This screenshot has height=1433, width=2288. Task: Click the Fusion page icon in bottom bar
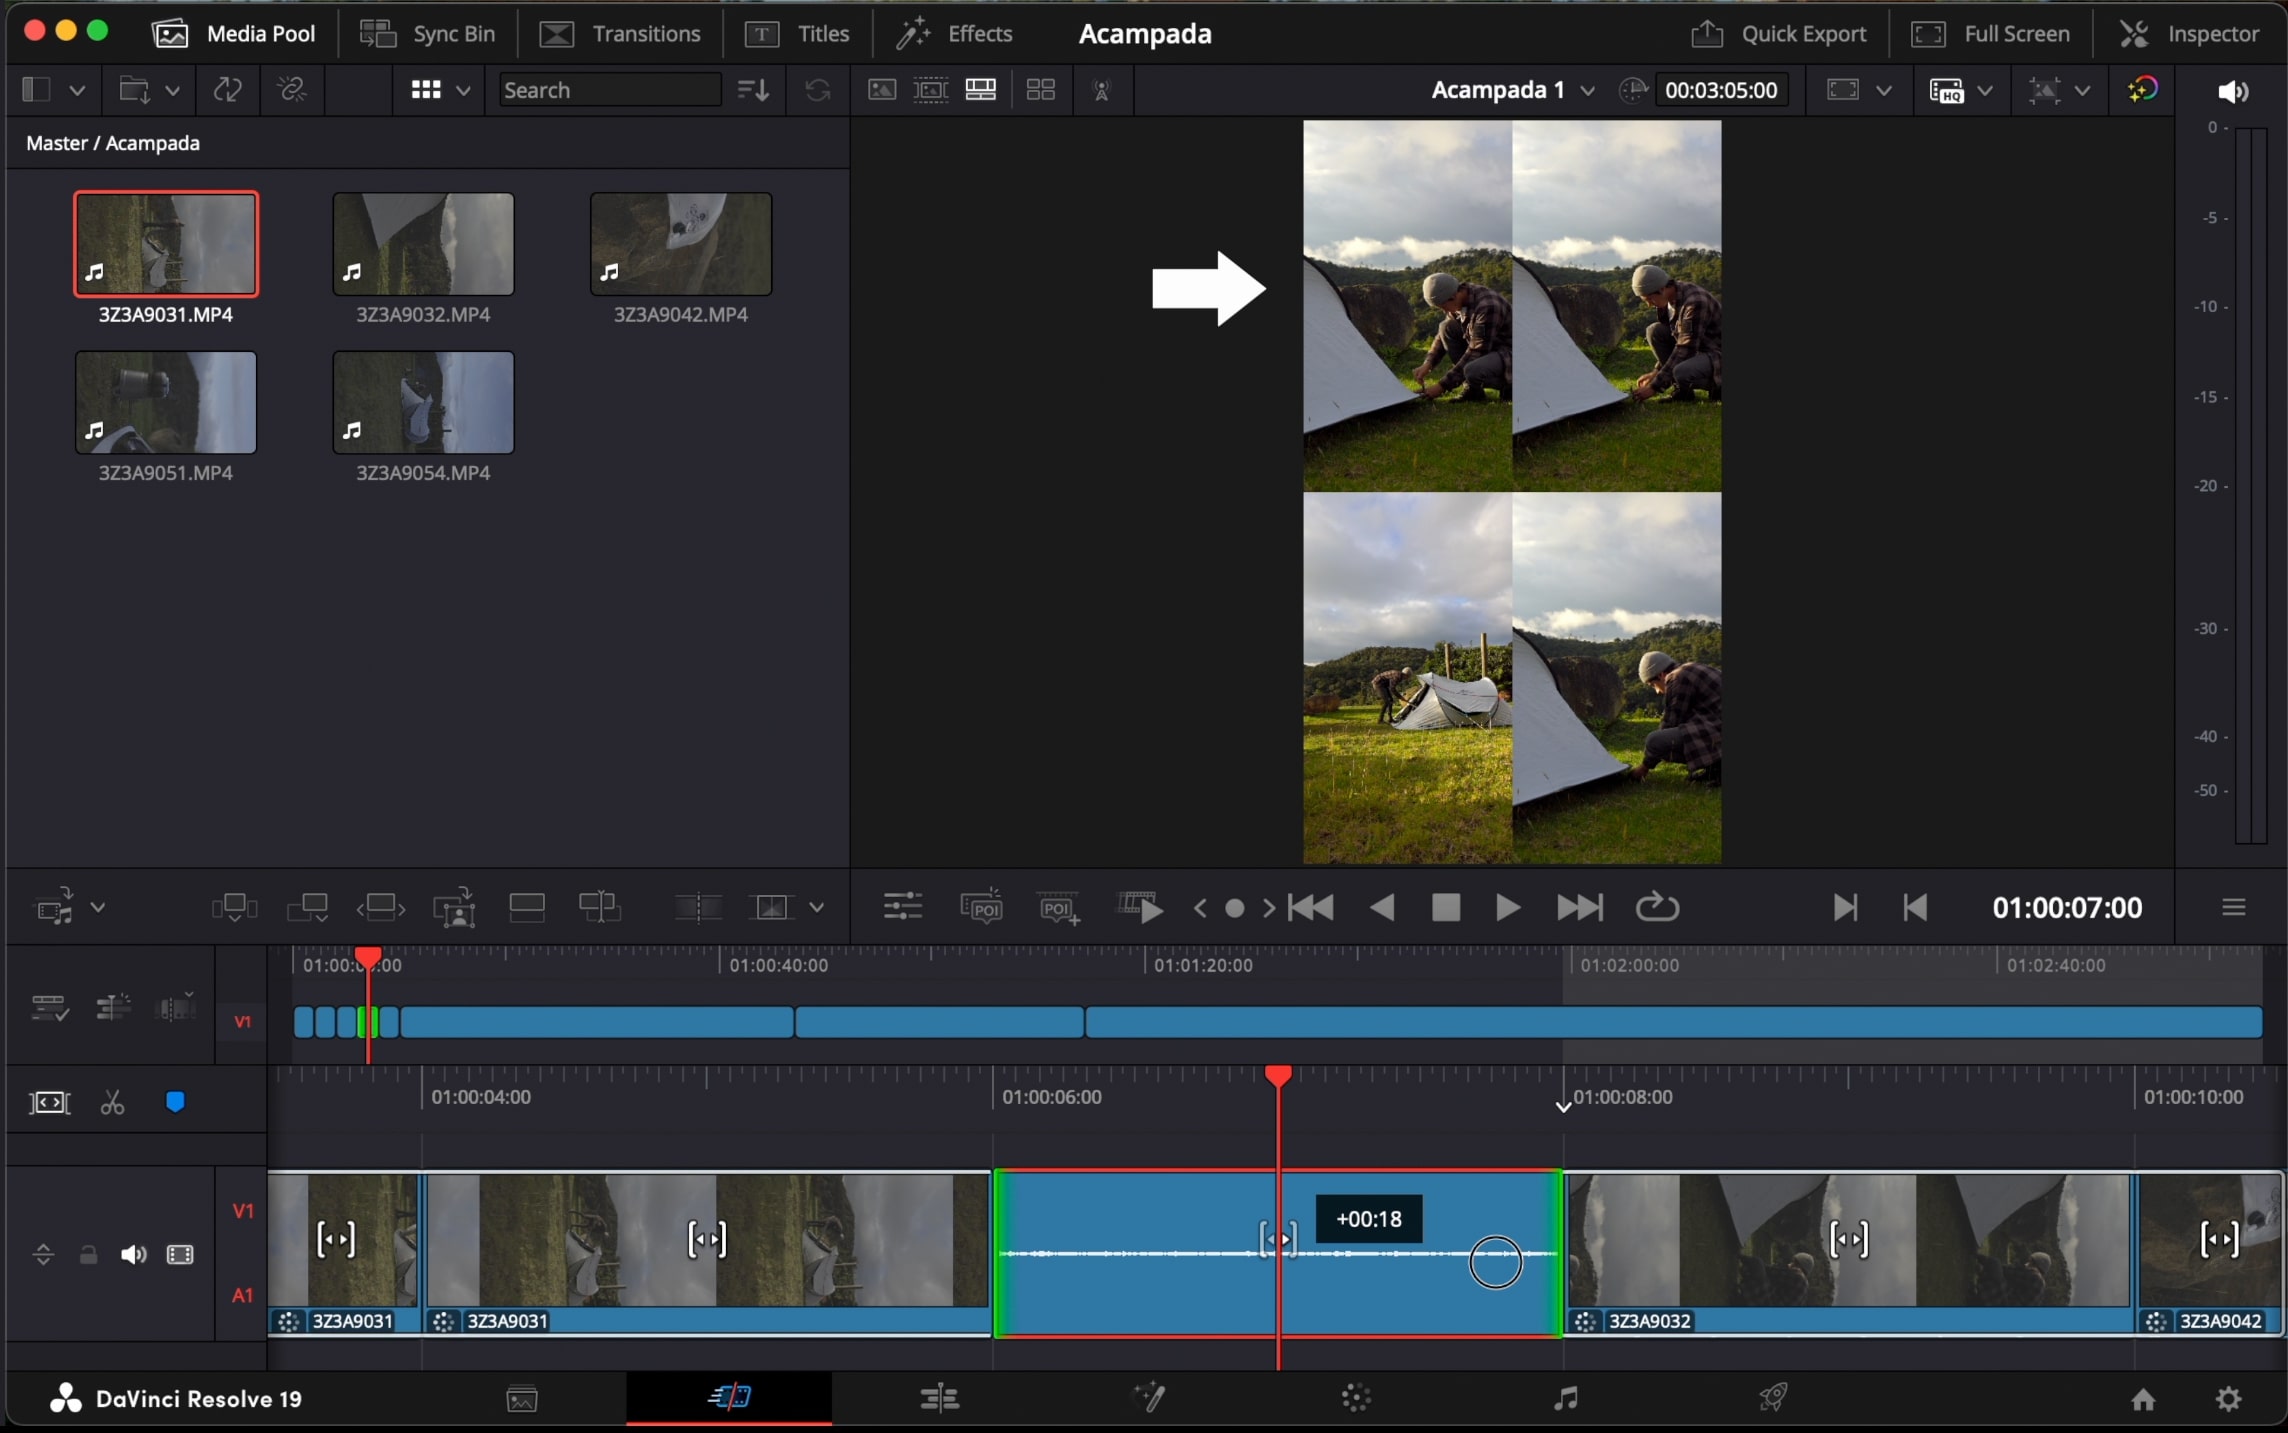coord(1148,1397)
